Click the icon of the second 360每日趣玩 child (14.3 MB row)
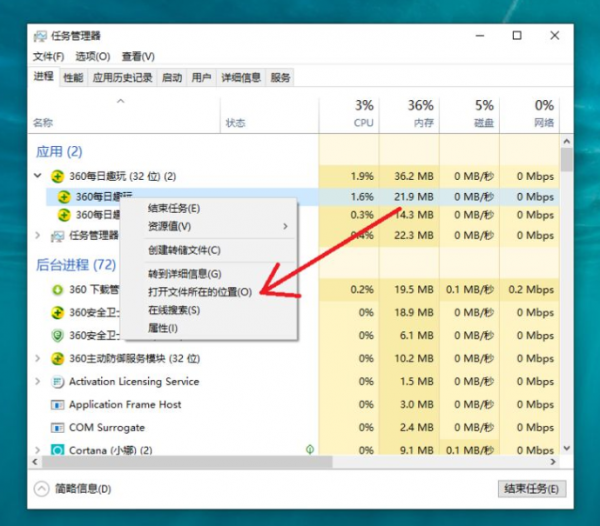600x526 pixels. [x=64, y=215]
